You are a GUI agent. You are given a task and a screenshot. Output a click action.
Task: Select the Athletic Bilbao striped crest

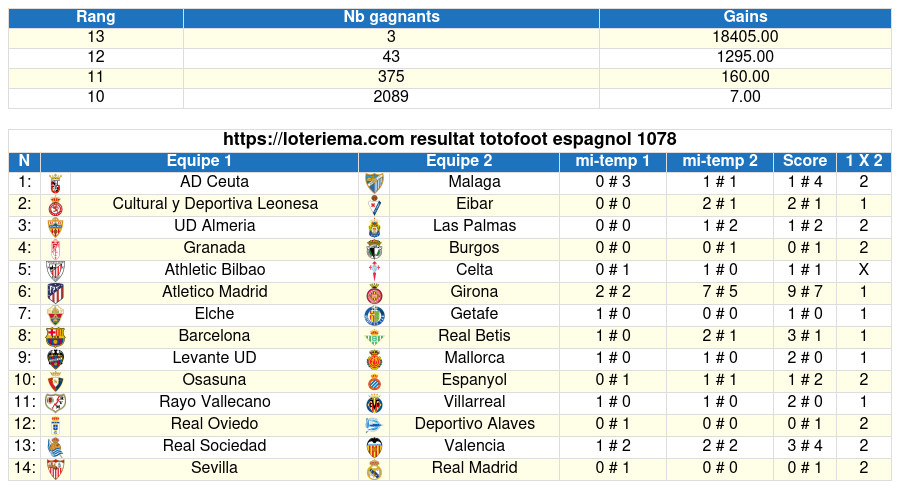tap(56, 271)
